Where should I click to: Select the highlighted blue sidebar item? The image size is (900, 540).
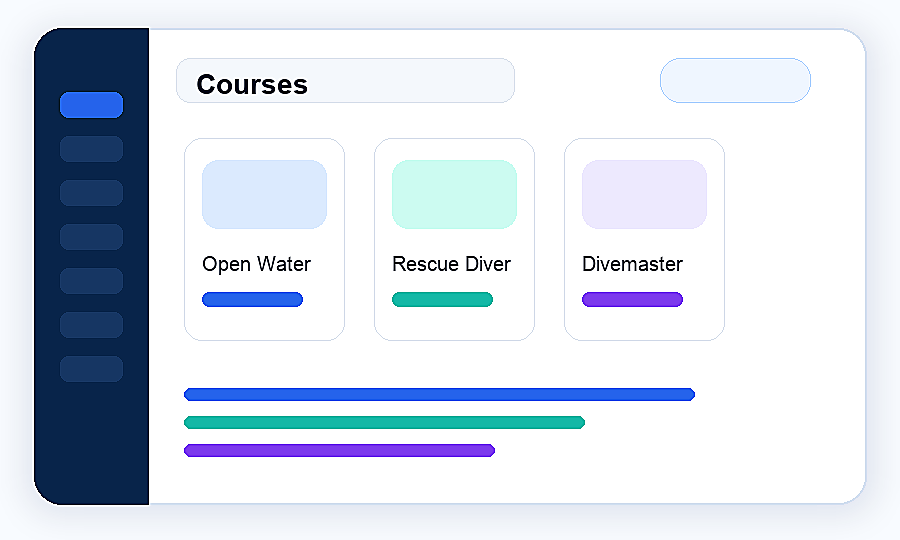[x=91, y=105]
